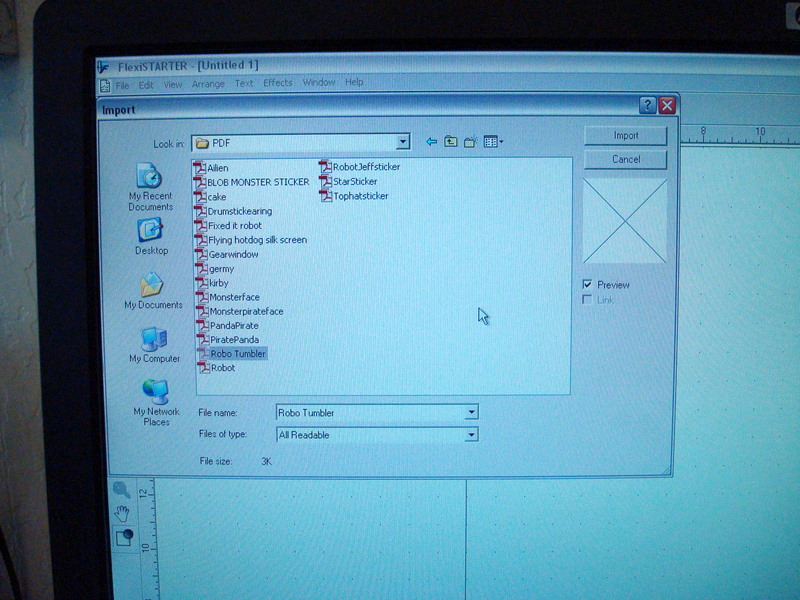Expand the Look in folder dropdown

(x=403, y=141)
